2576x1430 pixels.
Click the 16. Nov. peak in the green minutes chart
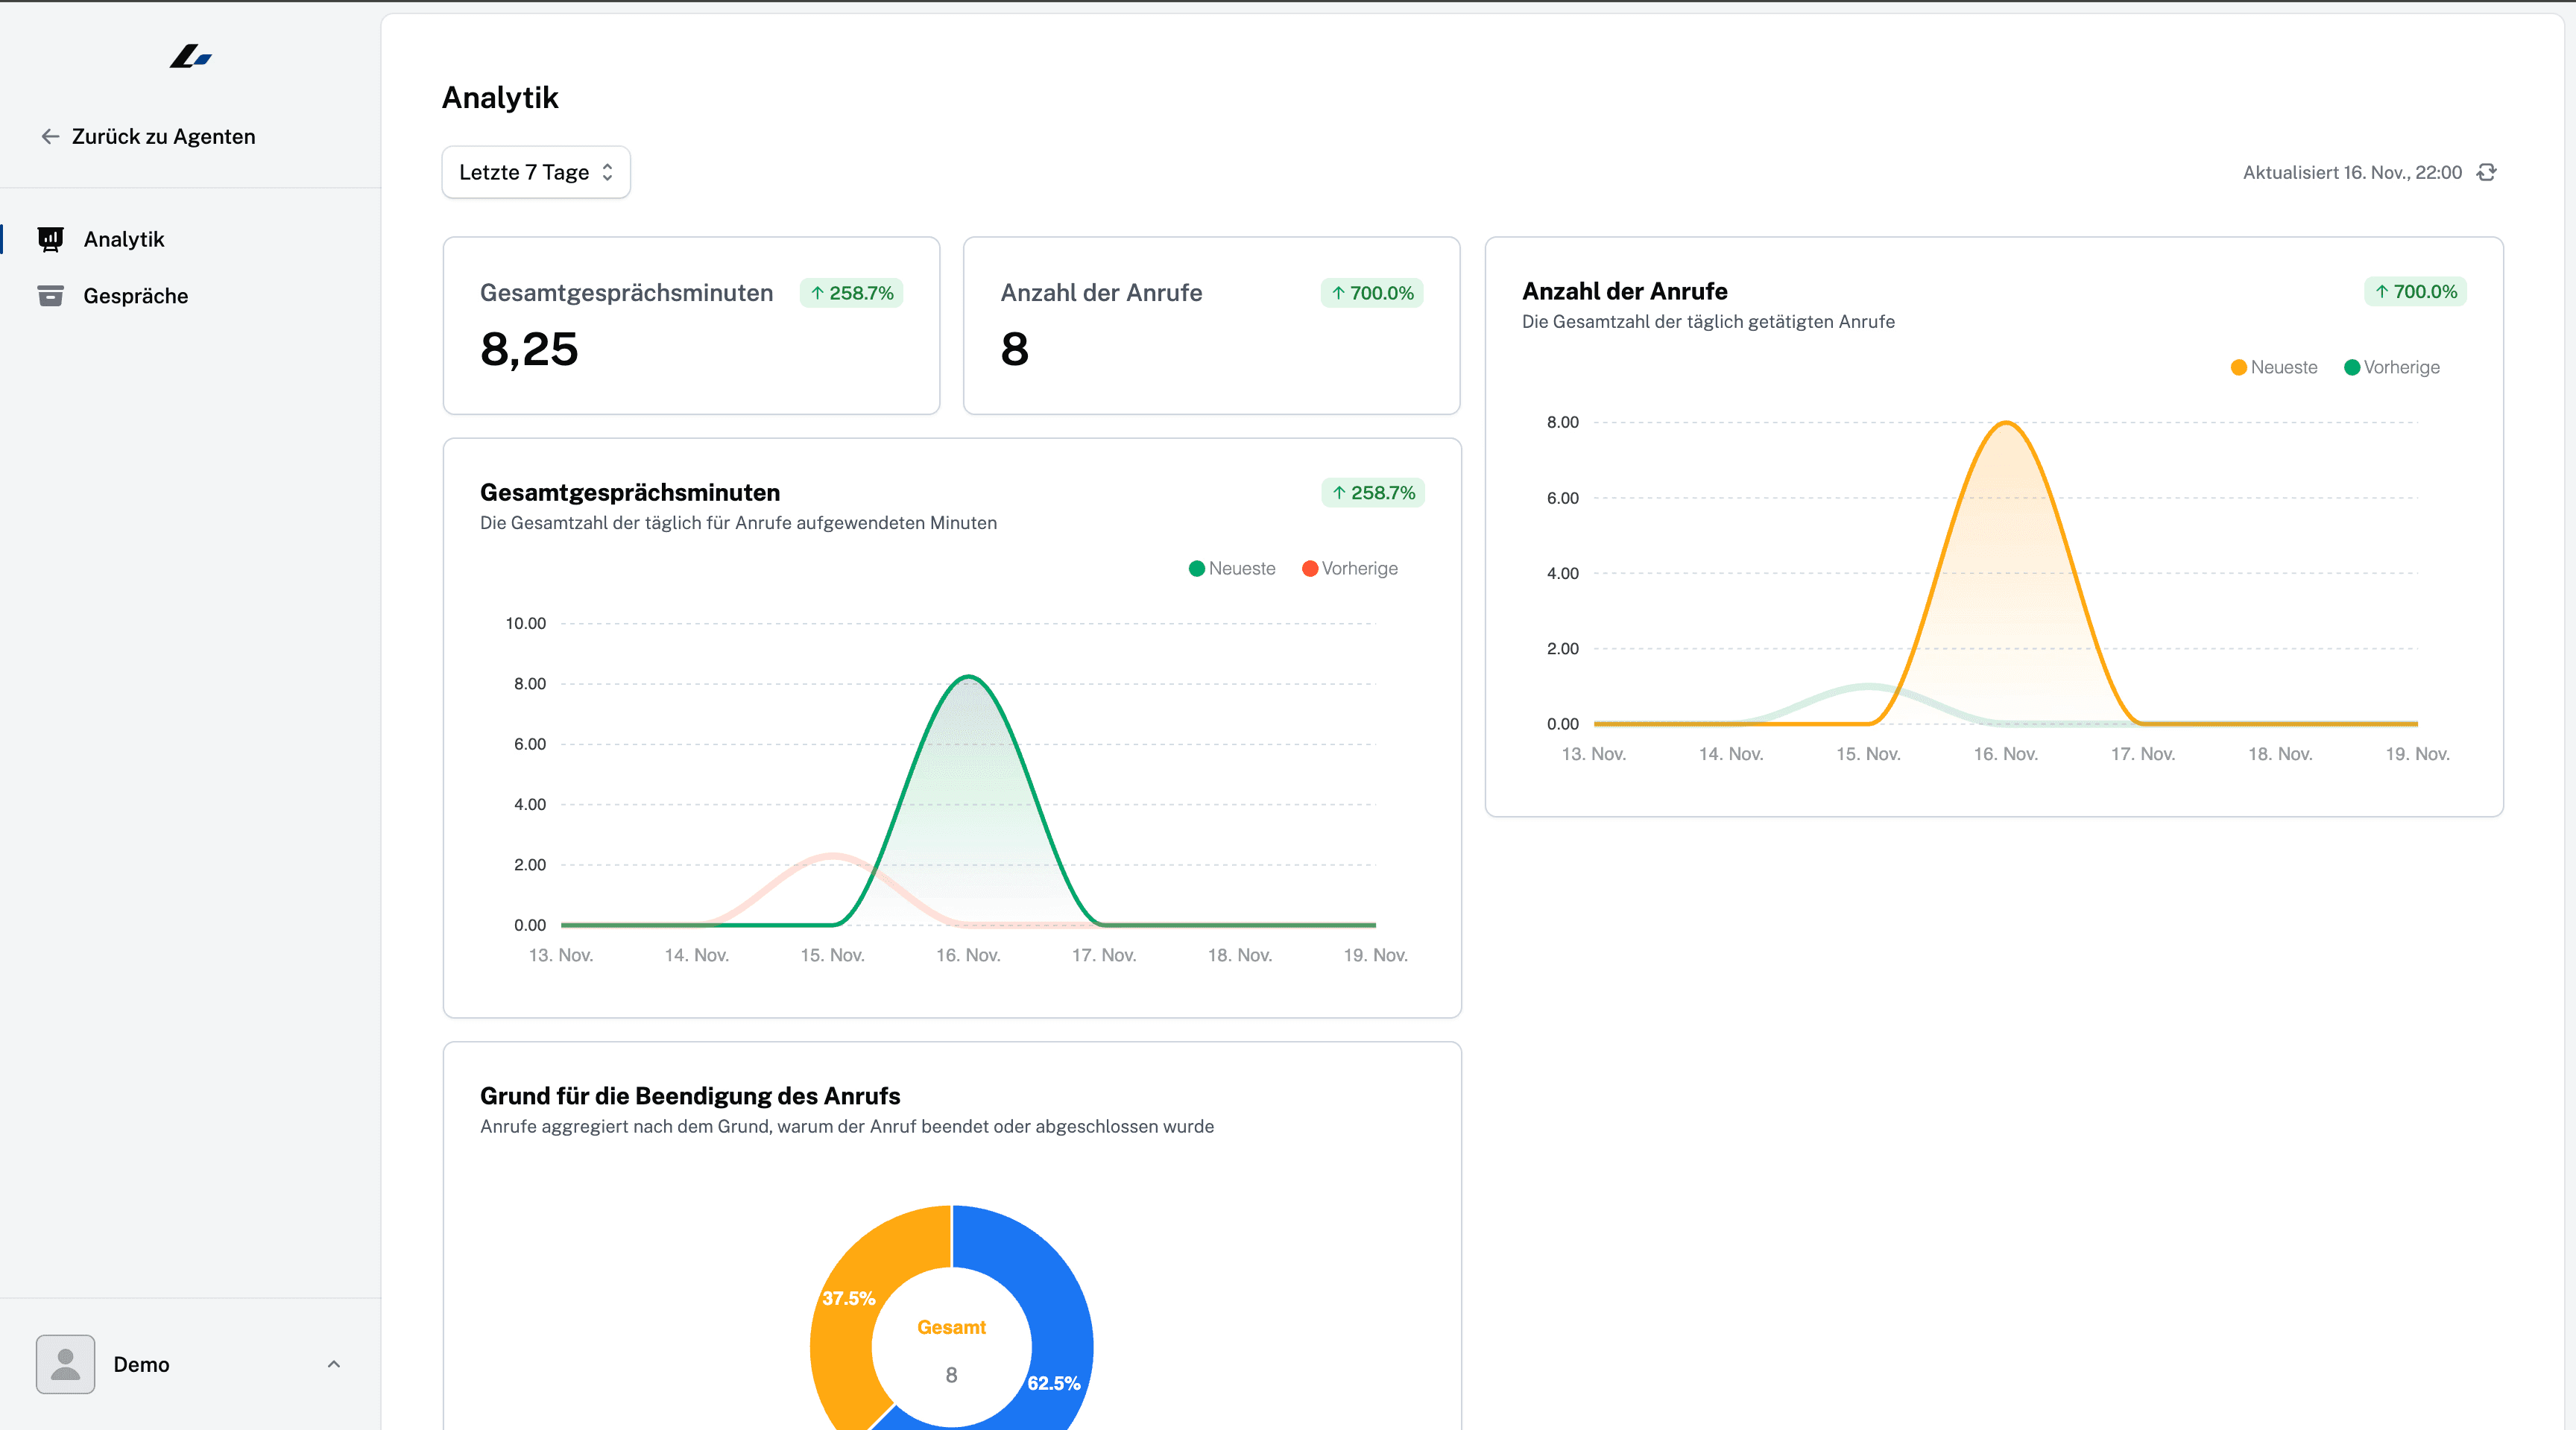tap(968, 678)
